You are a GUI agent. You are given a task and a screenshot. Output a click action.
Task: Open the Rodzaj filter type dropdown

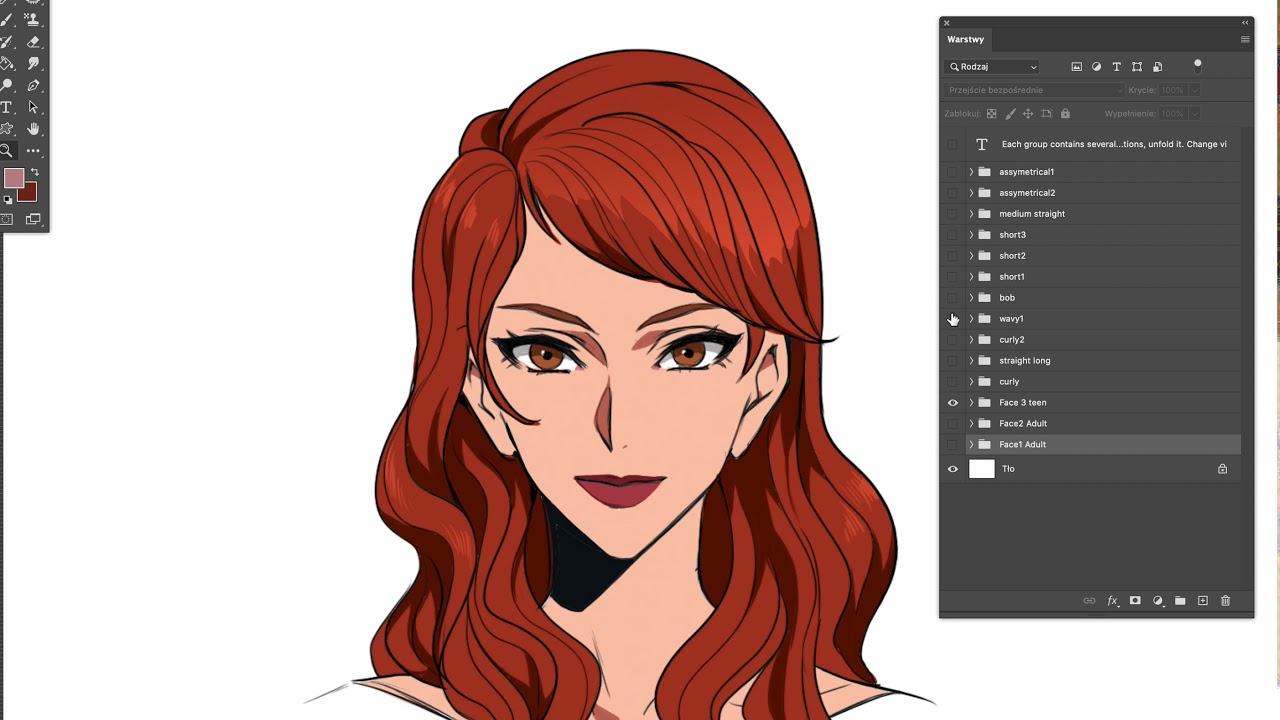coord(993,67)
